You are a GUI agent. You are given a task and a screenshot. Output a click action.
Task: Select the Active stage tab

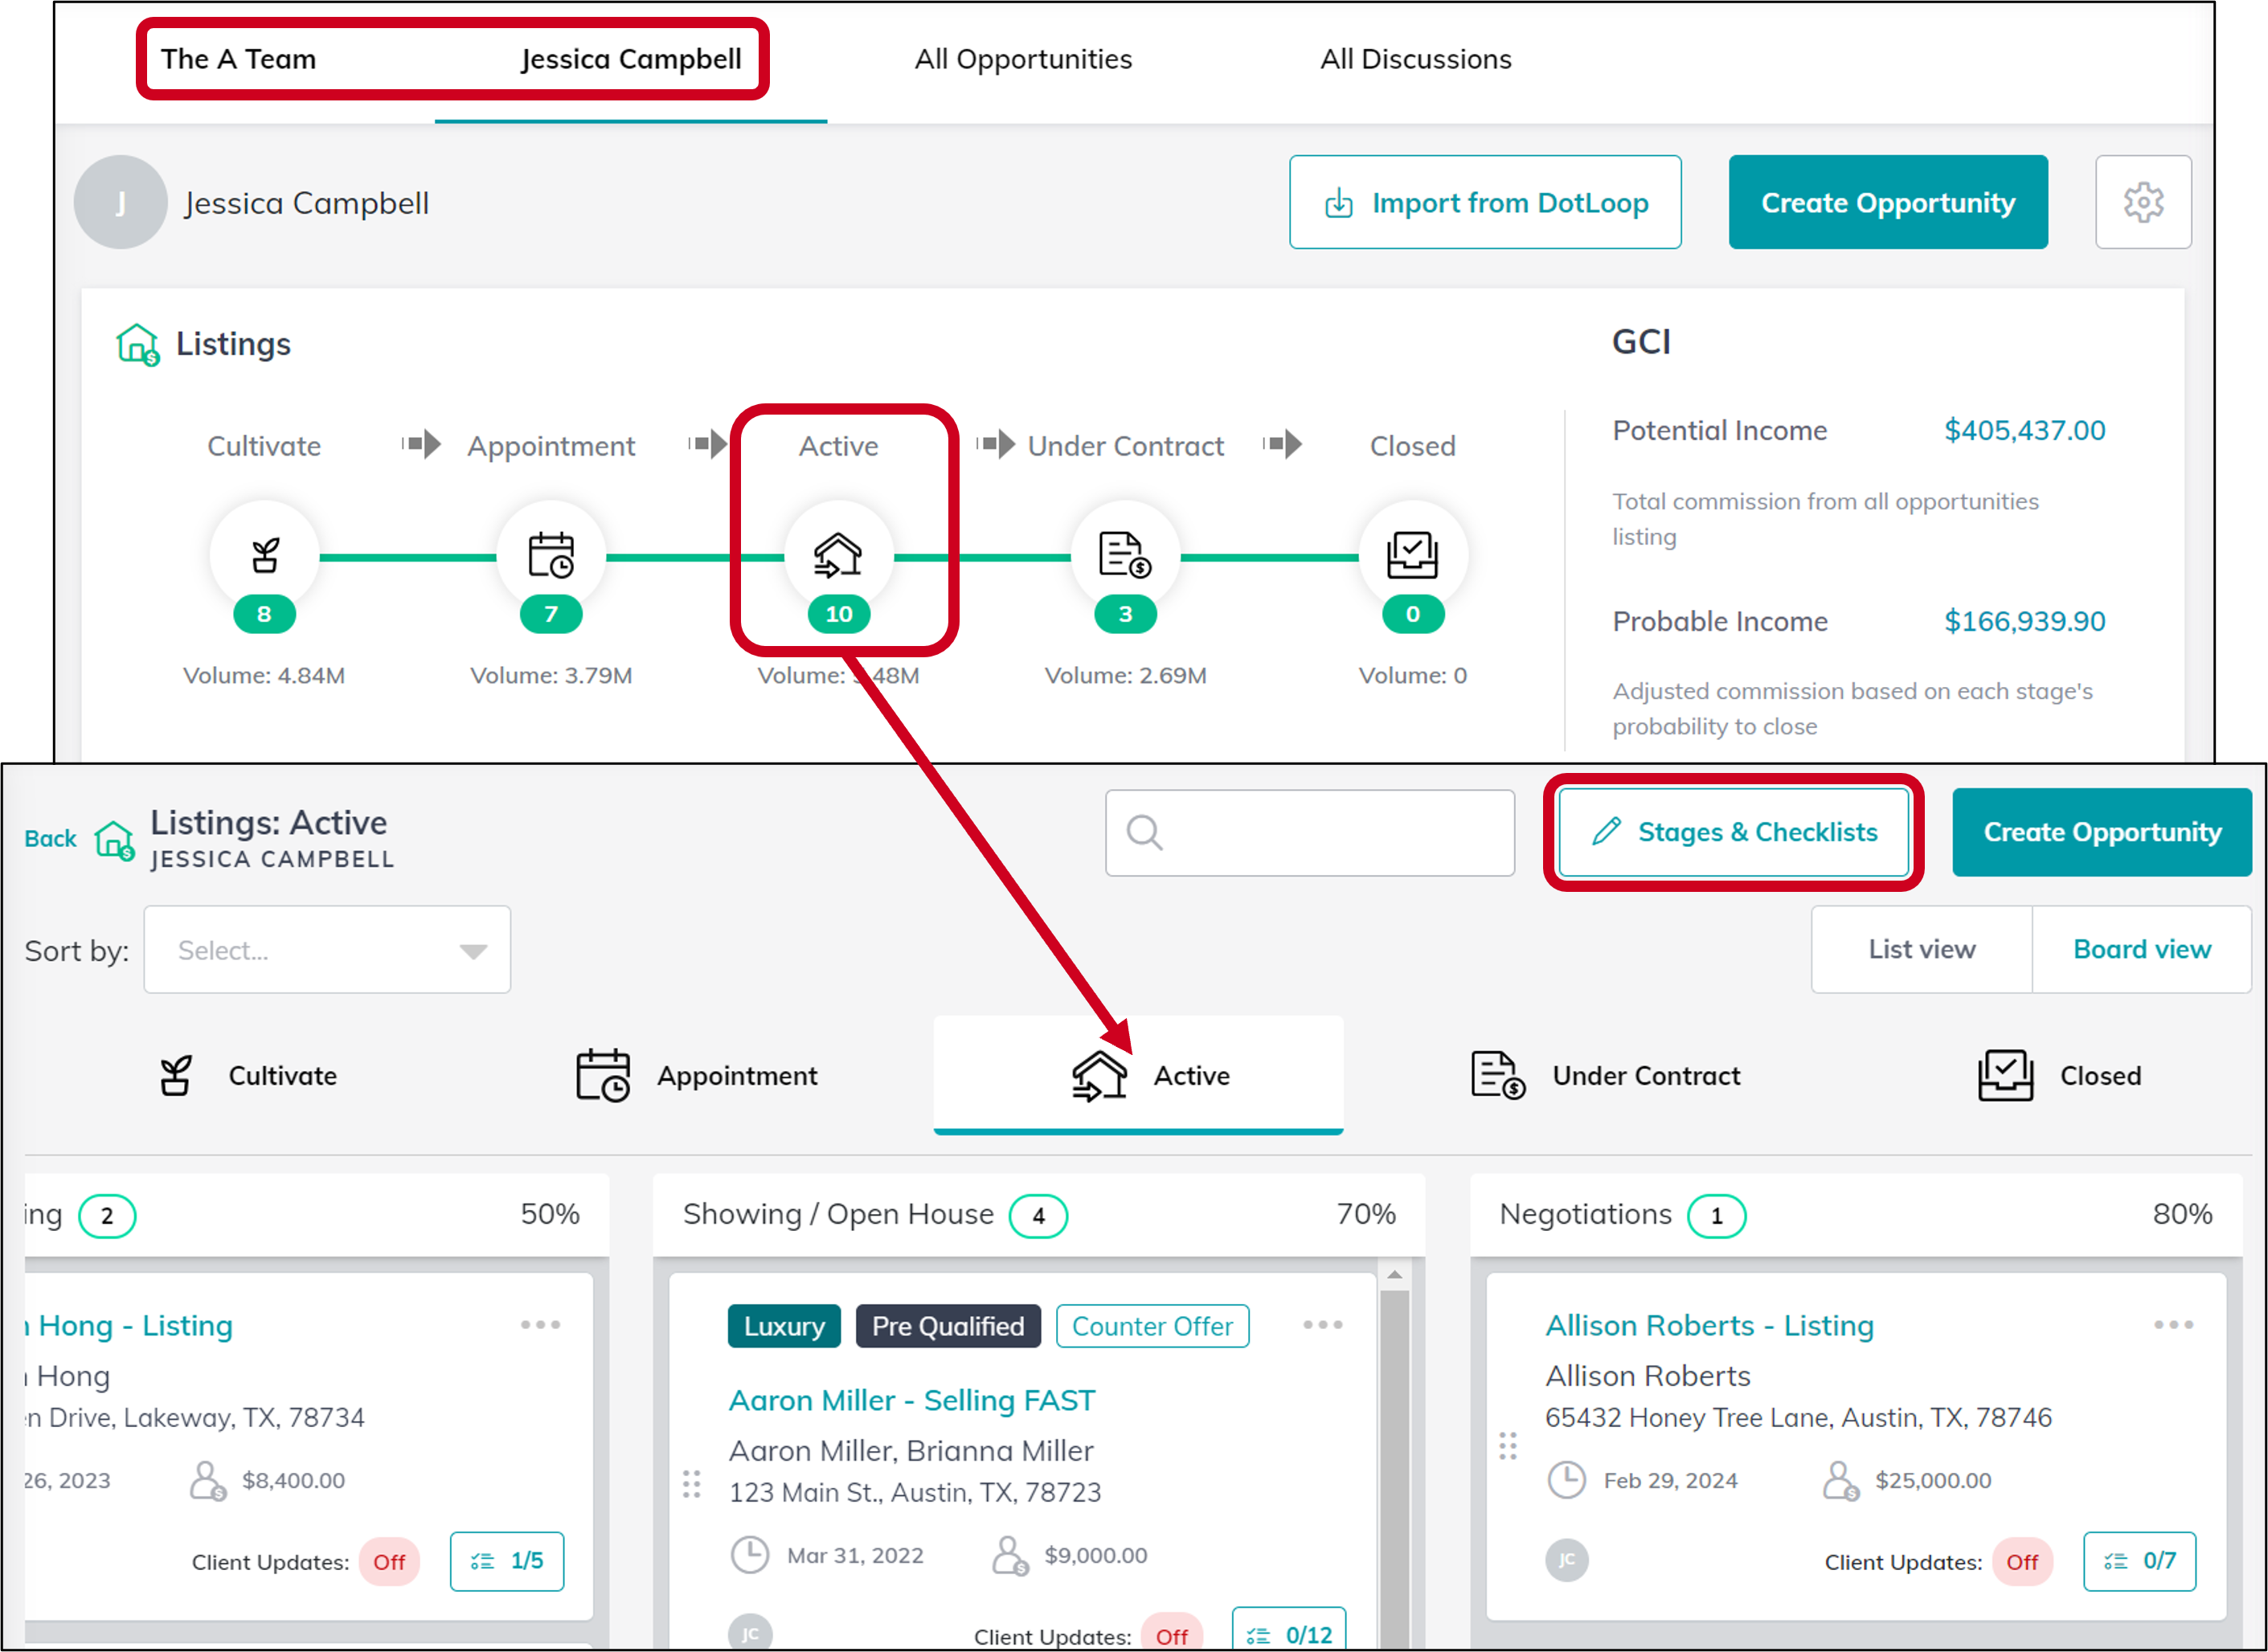click(1138, 1075)
